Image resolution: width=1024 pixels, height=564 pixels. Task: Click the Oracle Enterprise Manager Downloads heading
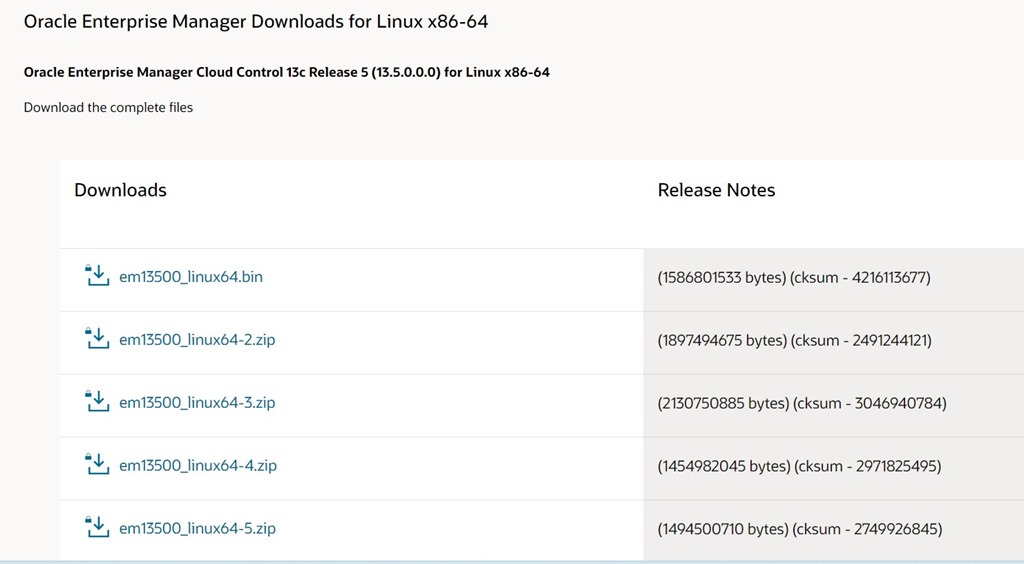click(256, 21)
